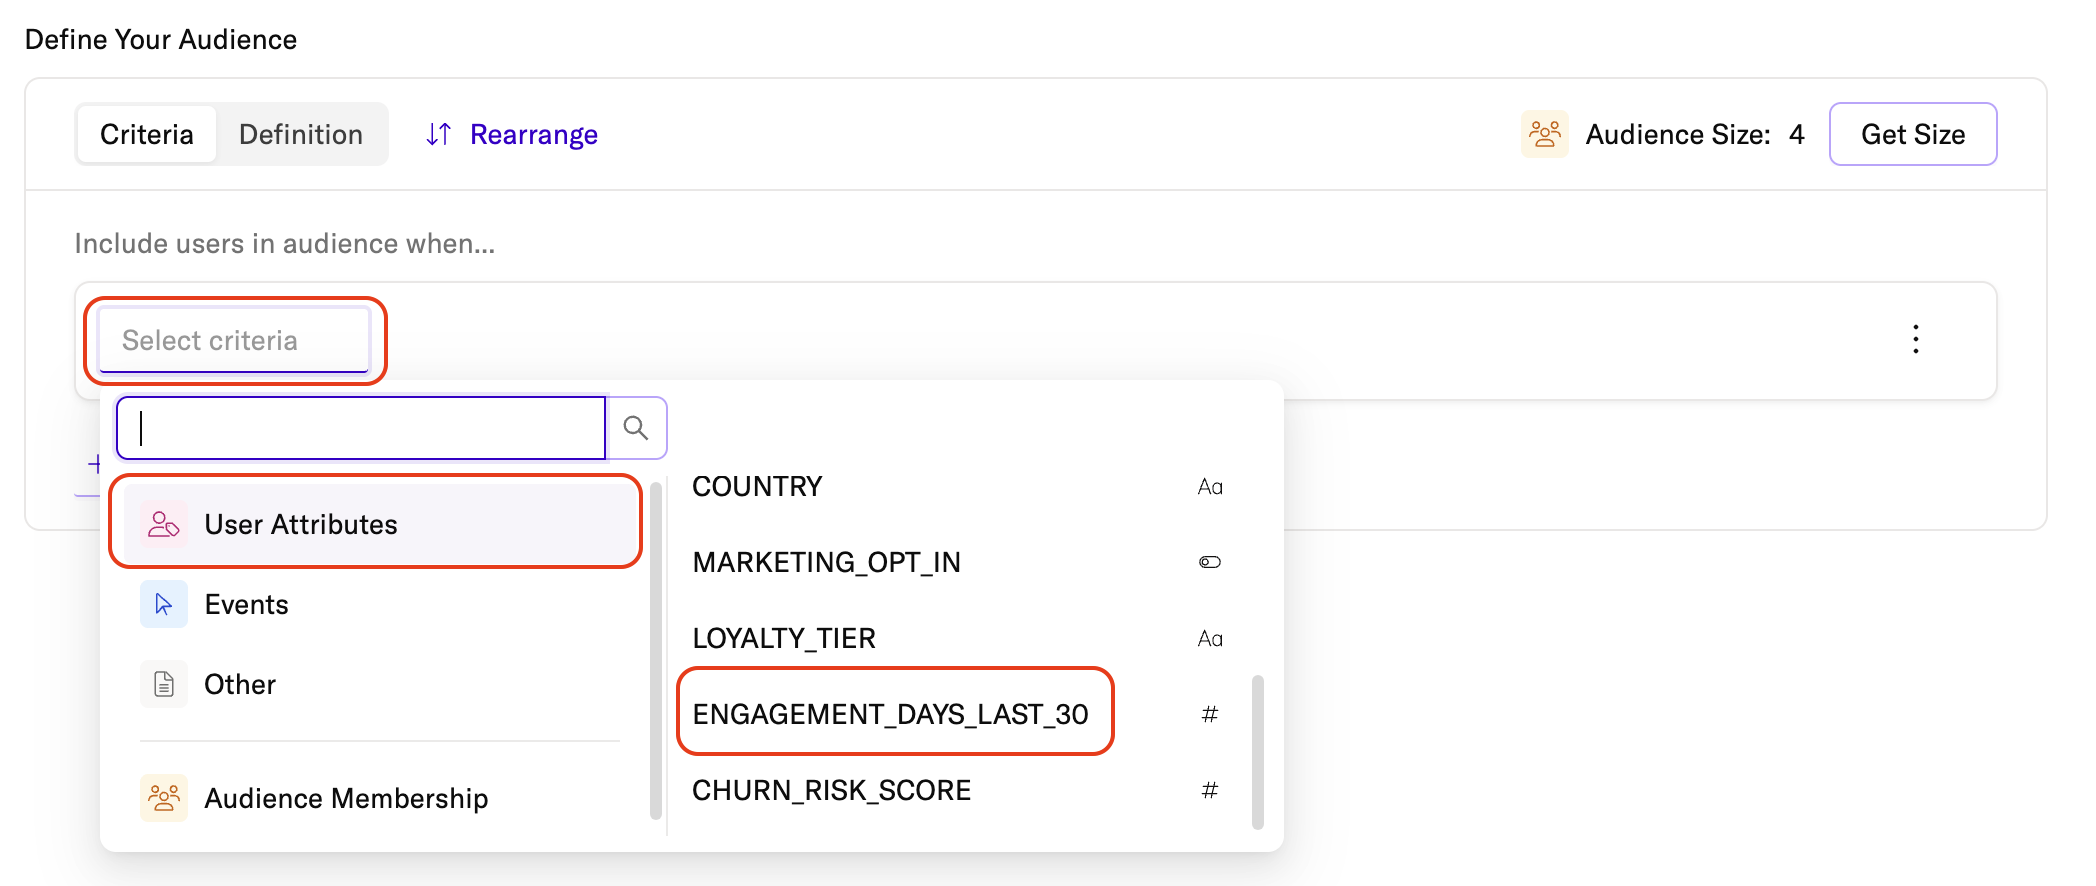Click the attribute list scrollbar
Screen dimensions: 2096x886
coord(1257,752)
